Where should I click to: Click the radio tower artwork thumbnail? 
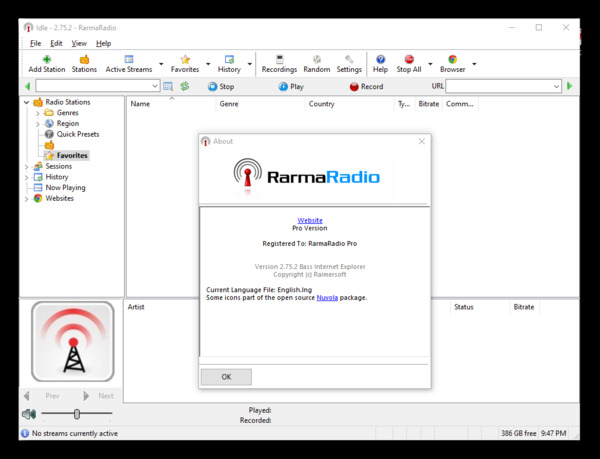pyautogui.click(x=73, y=342)
